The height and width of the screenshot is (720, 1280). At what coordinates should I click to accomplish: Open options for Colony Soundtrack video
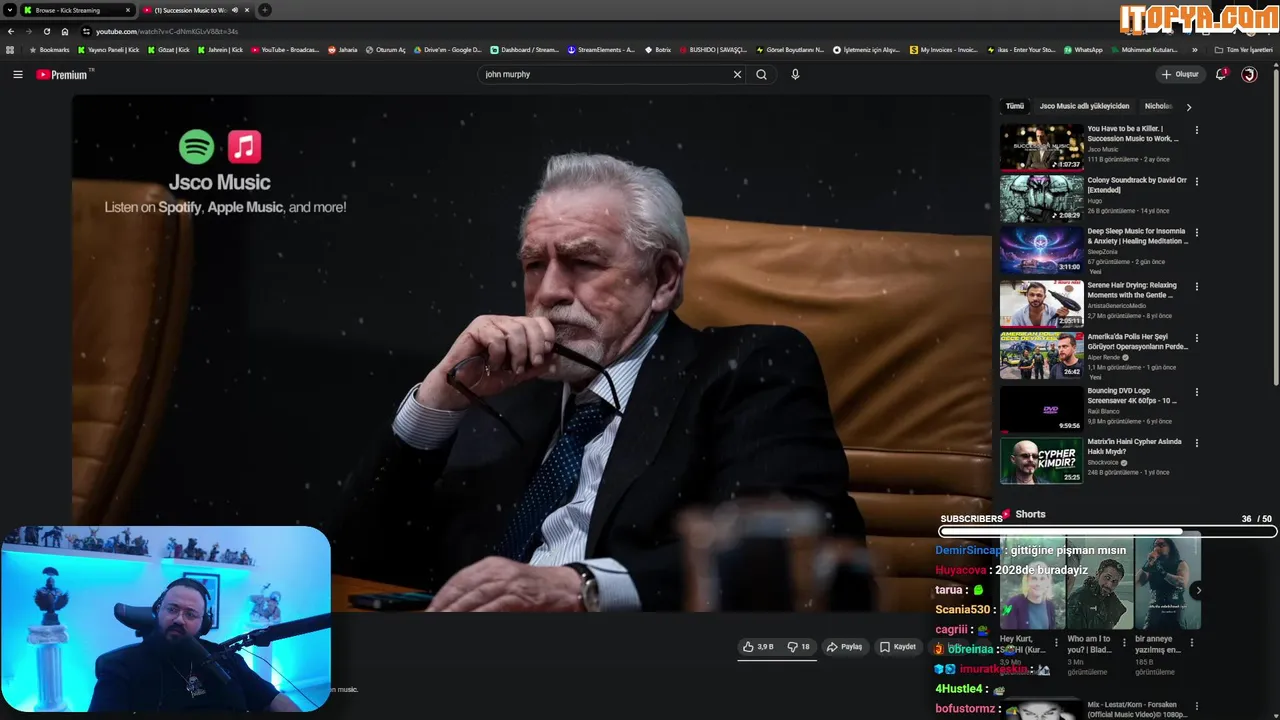[x=1196, y=182]
